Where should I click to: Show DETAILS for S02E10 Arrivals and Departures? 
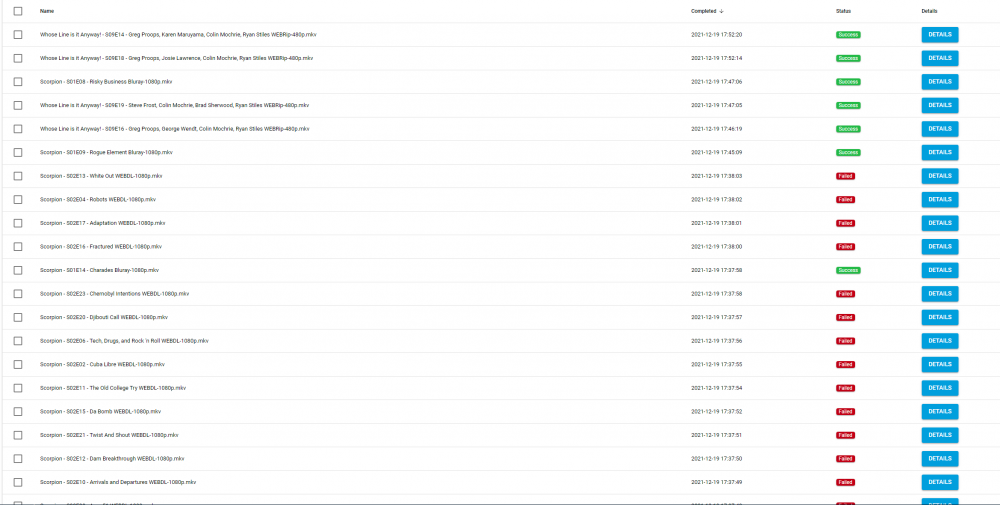click(x=939, y=483)
